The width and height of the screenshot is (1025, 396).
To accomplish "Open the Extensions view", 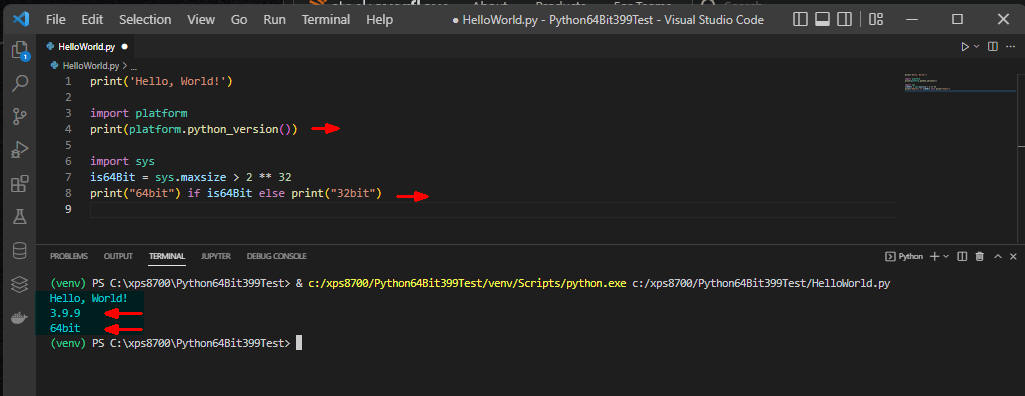I will tap(20, 184).
